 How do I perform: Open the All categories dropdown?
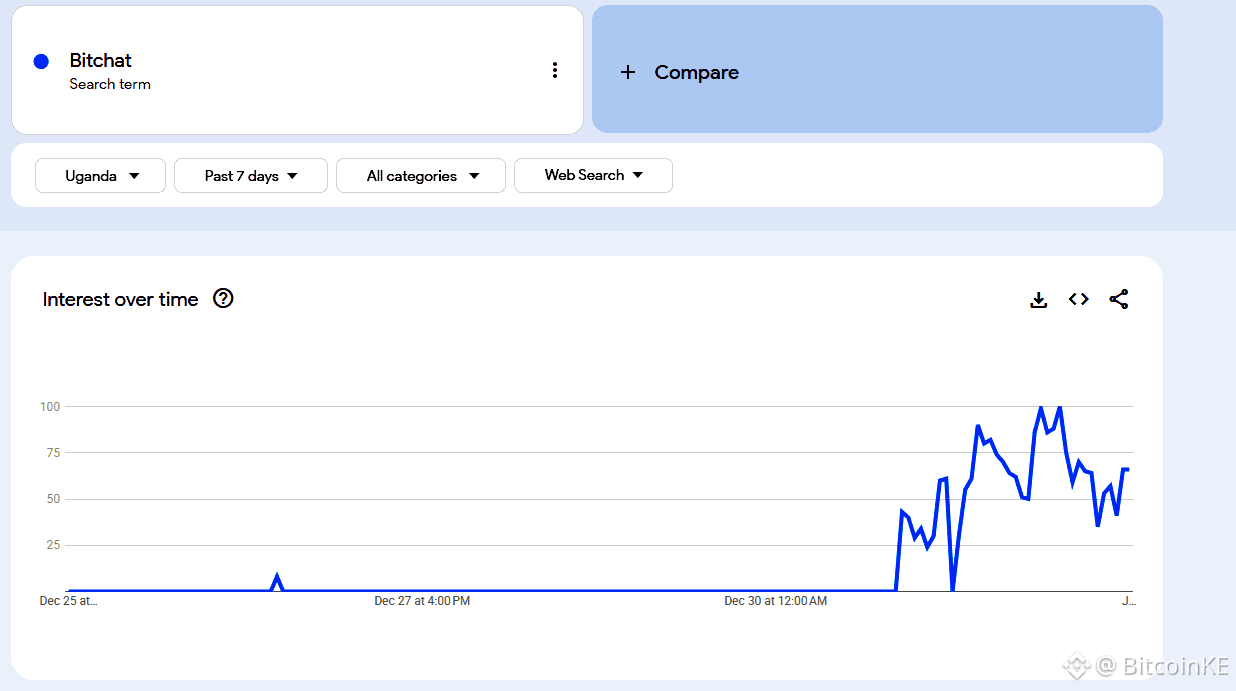pos(421,176)
